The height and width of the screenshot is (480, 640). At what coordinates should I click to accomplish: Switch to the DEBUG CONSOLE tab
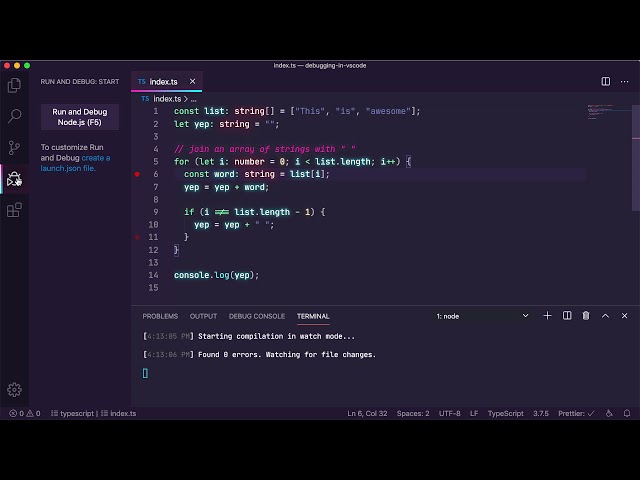tap(257, 316)
